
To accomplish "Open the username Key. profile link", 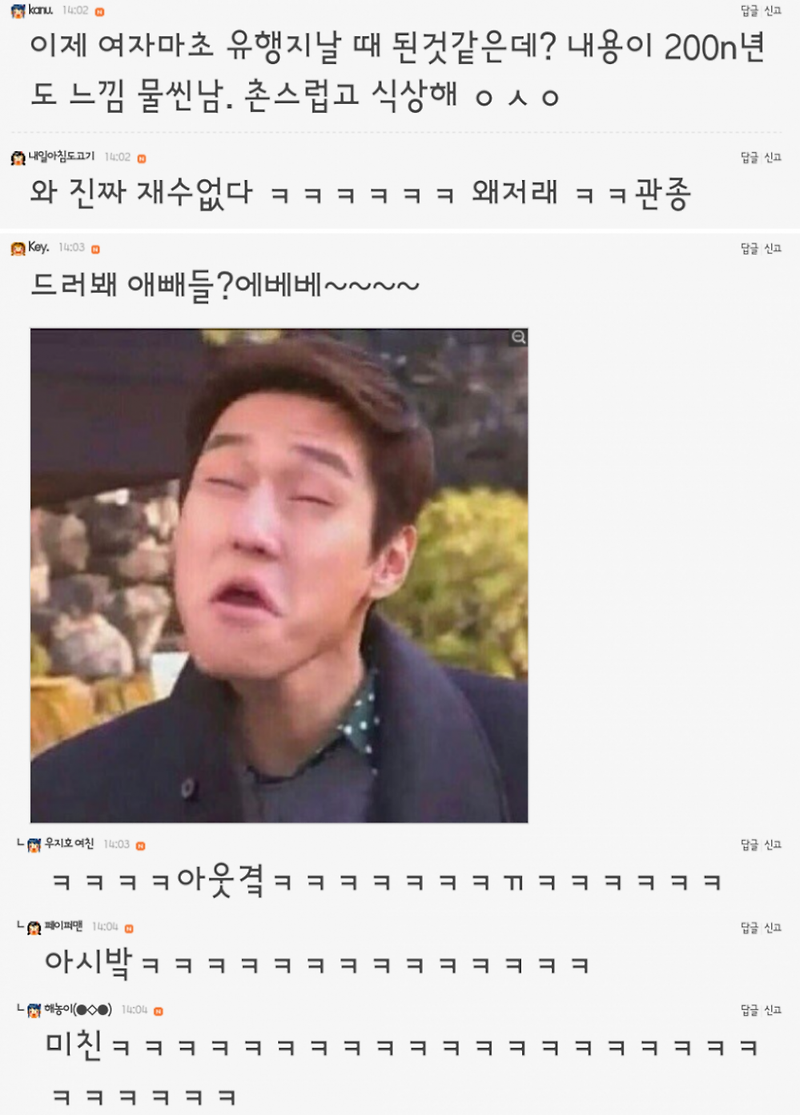I will point(38,247).
